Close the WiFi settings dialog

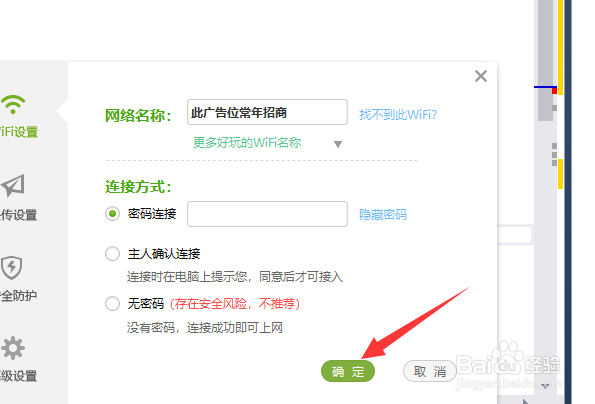481,76
